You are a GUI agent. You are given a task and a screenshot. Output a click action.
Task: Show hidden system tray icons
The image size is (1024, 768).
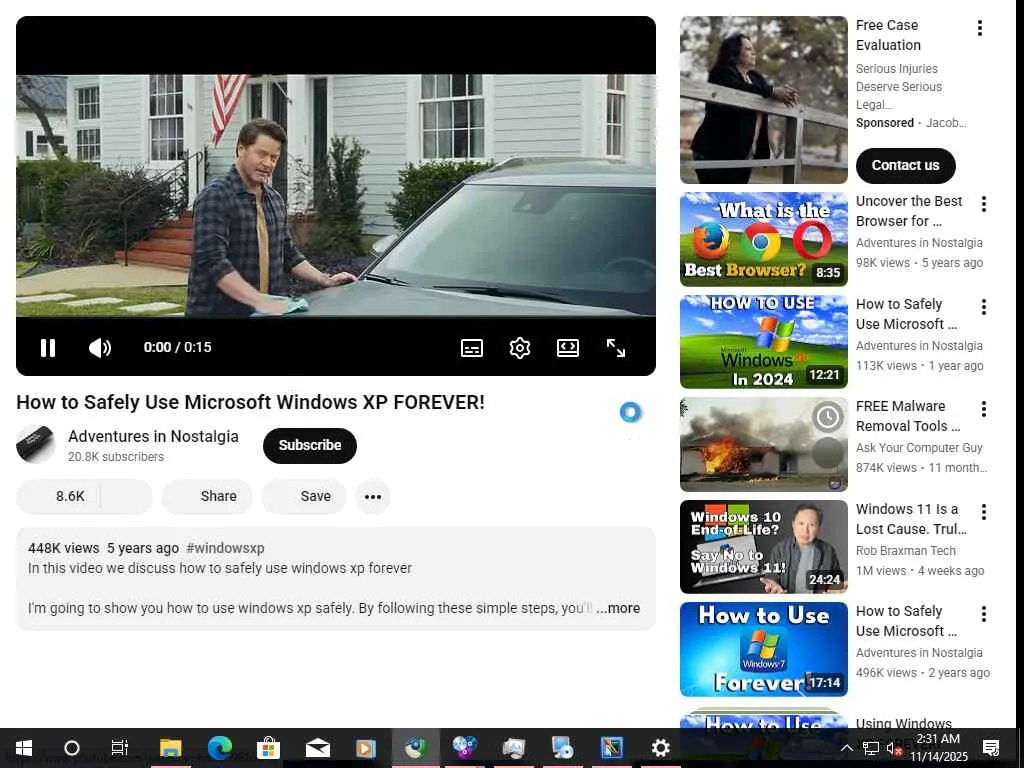coord(846,748)
